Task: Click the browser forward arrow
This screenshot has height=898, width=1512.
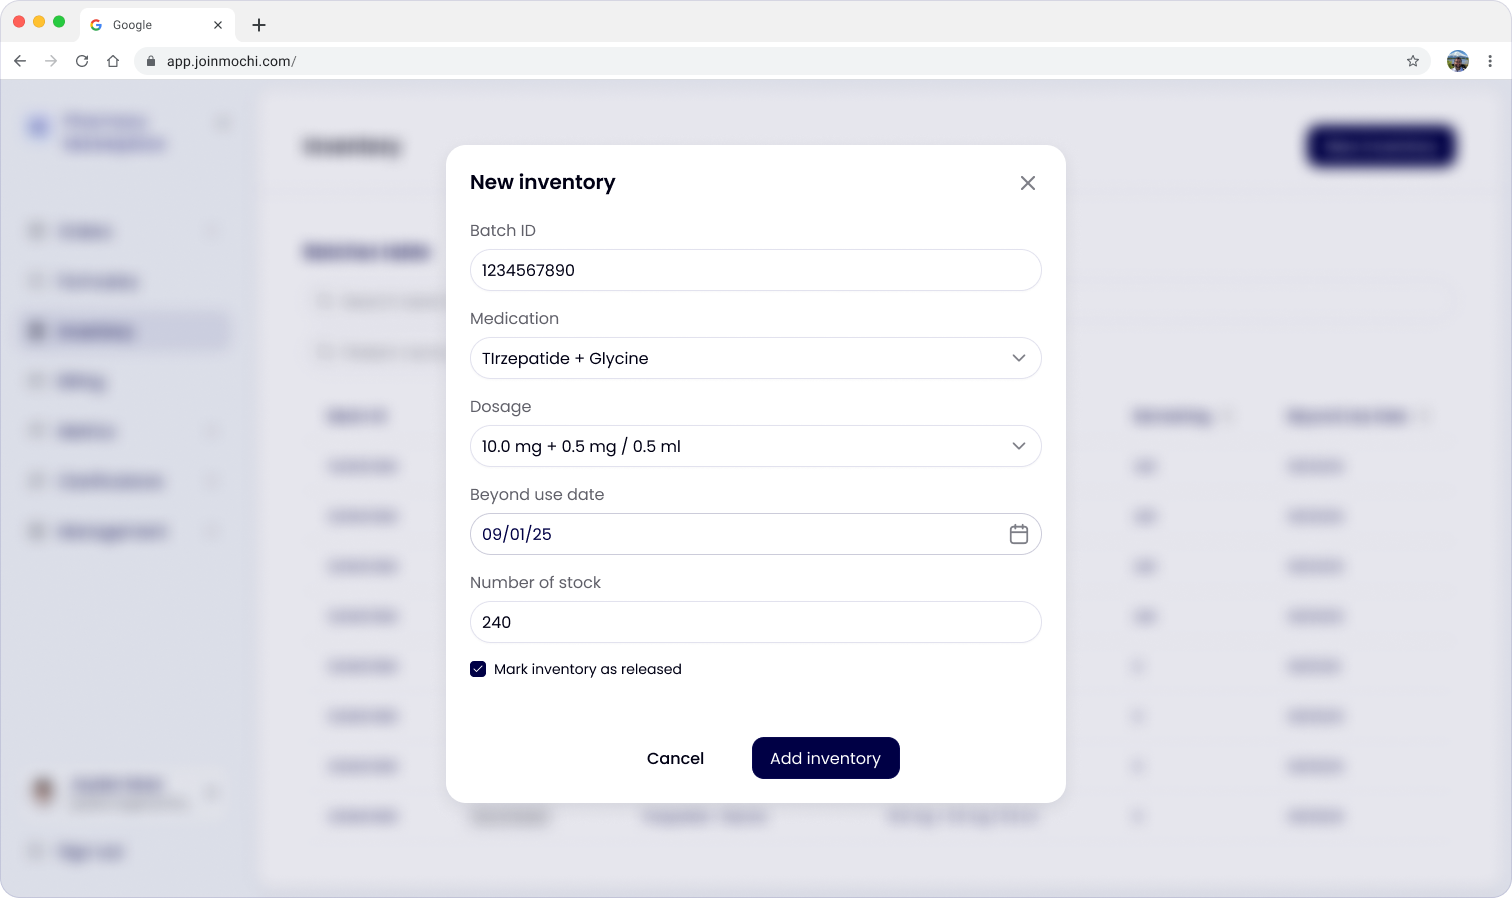Action: 51,61
